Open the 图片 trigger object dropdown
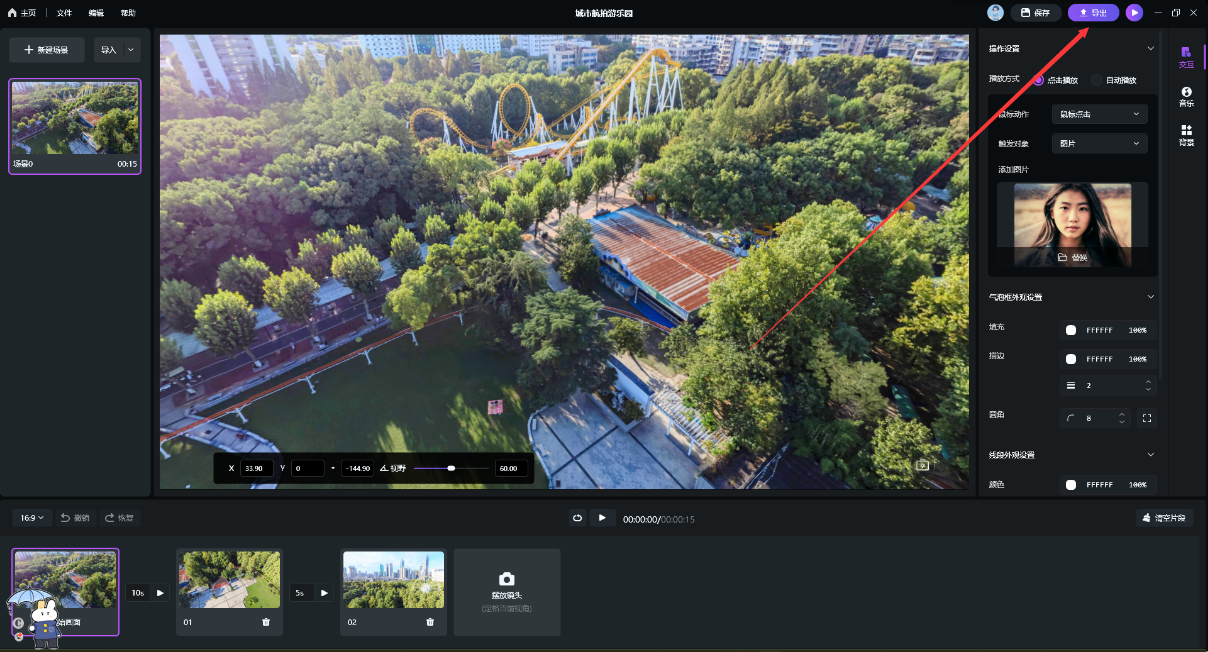 (x=1099, y=144)
